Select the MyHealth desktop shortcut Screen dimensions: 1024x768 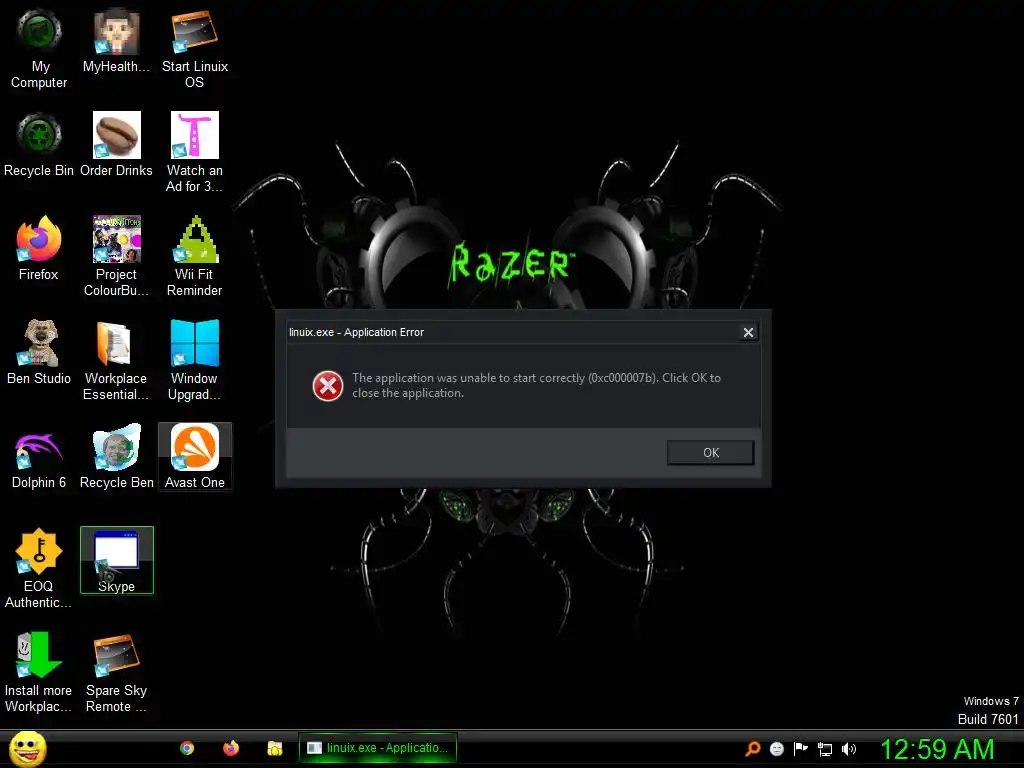(116, 41)
